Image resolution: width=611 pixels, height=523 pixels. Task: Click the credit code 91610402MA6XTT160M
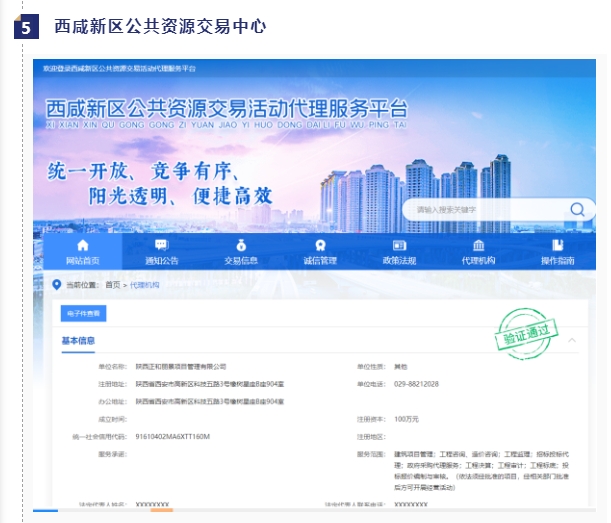(173, 436)
